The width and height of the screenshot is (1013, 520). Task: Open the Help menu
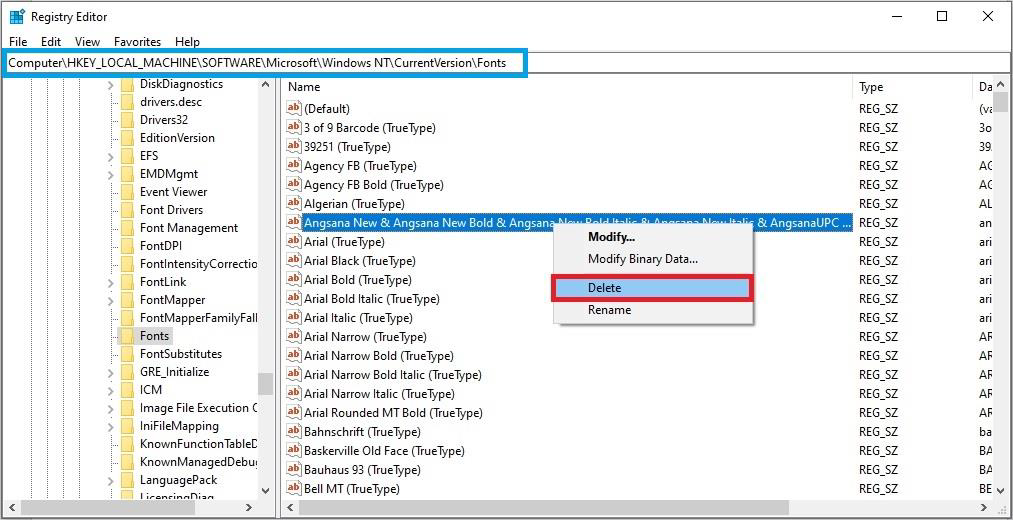[187, 41]
